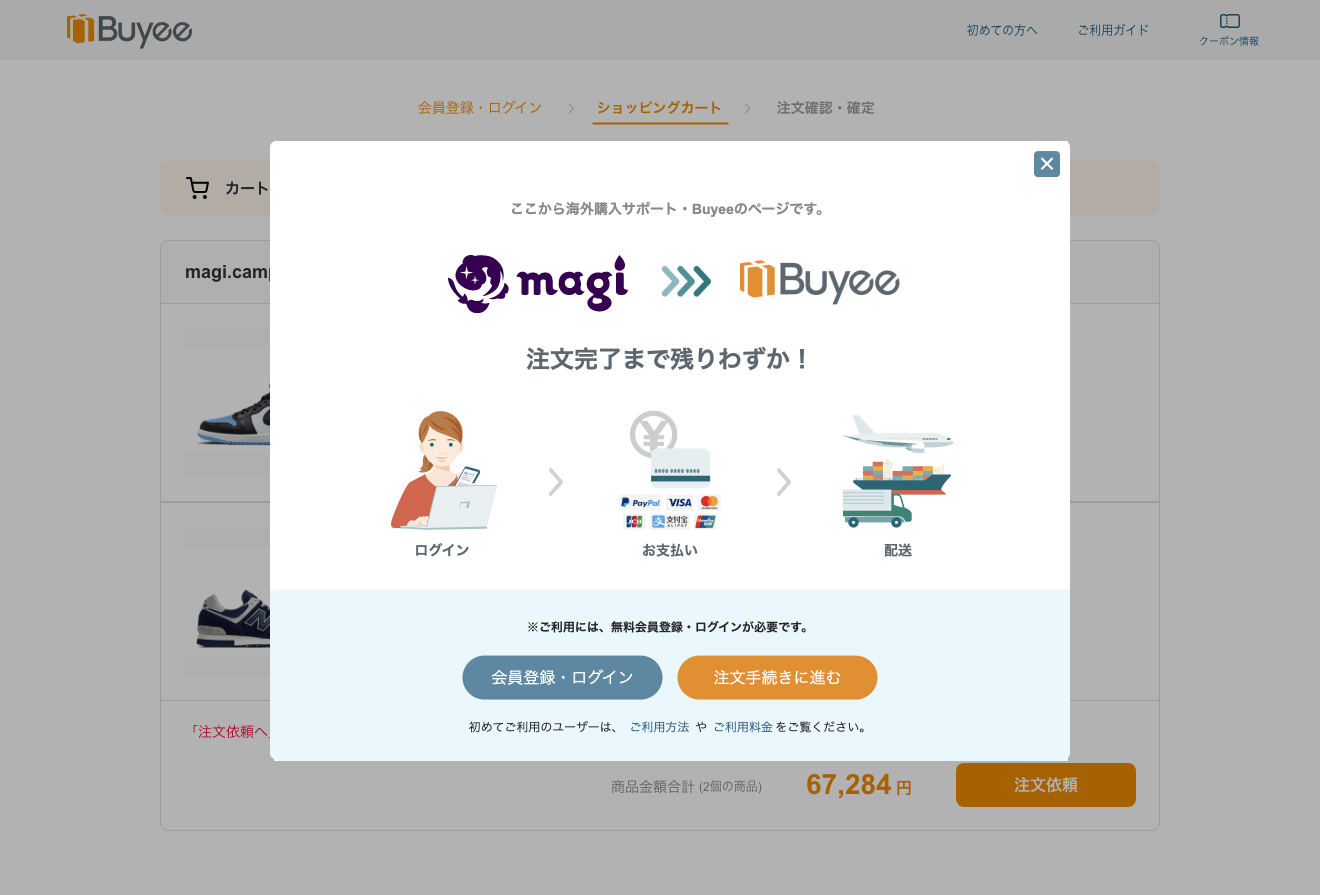
Task: Click the Mastercard payment logo
Action: click(x=709, y=502)
